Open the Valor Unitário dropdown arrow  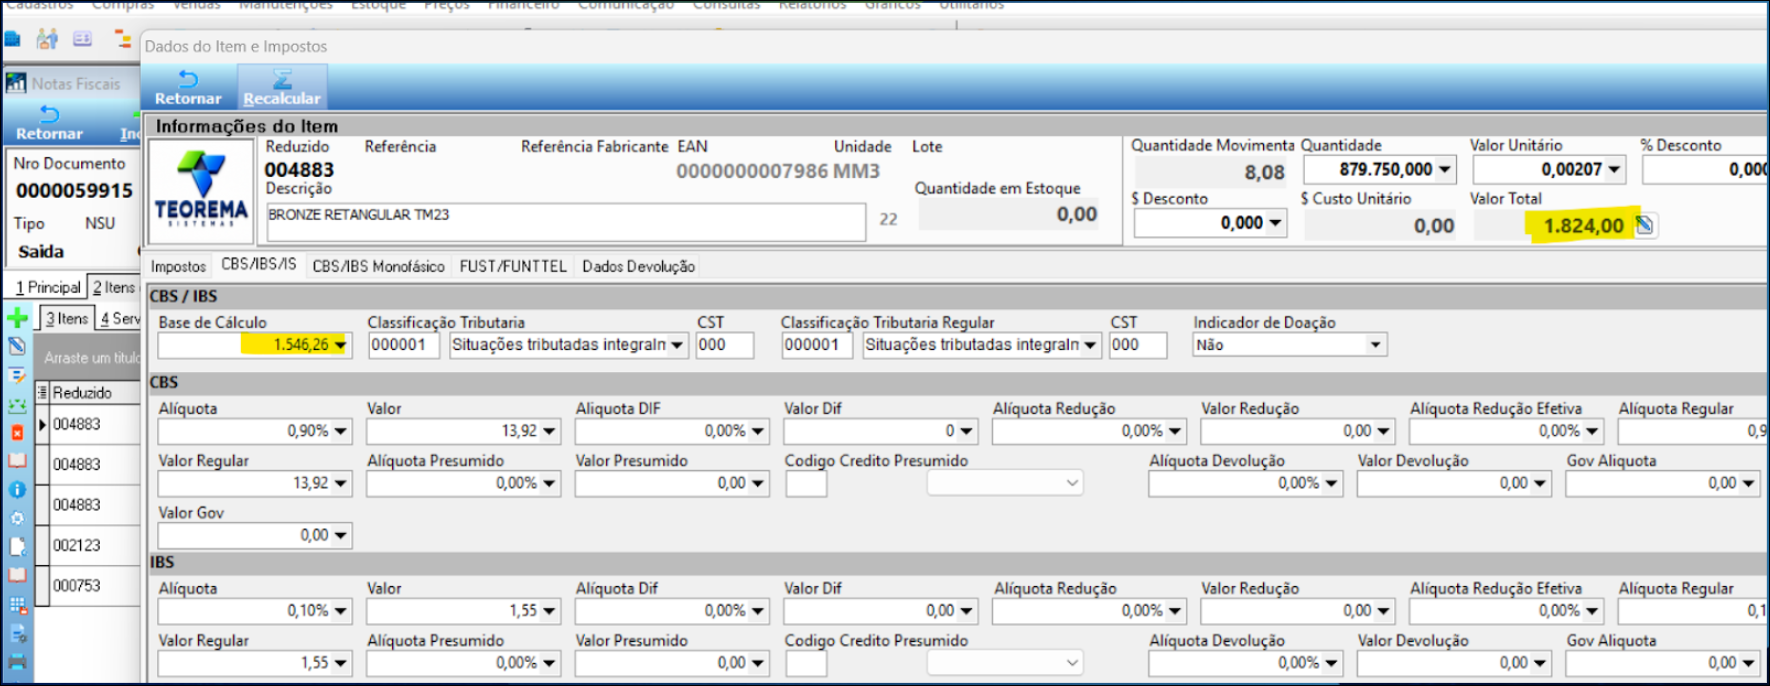(x=1614, y=170)
